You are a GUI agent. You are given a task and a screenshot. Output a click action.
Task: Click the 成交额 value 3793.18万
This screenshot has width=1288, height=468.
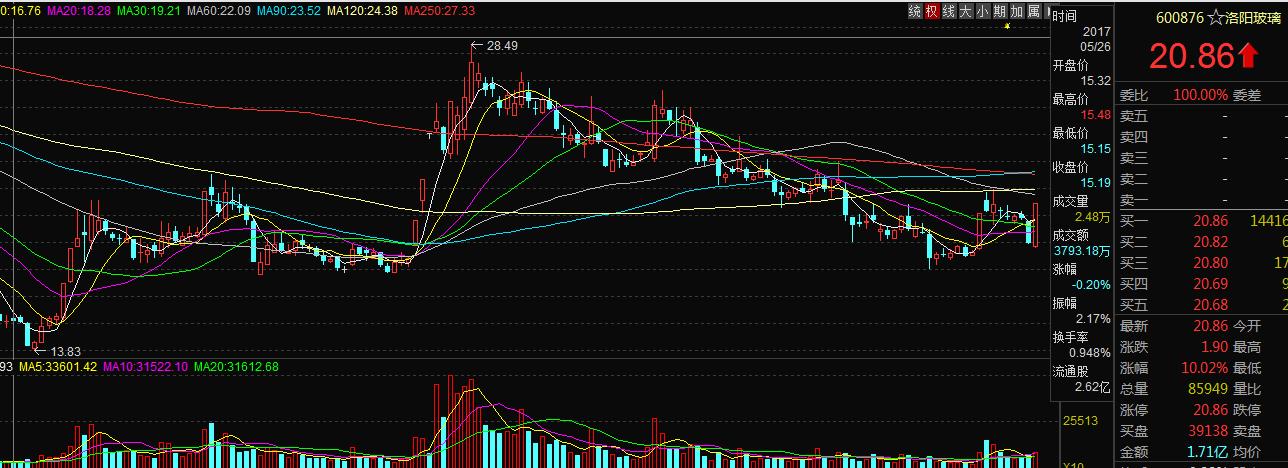1082,252
